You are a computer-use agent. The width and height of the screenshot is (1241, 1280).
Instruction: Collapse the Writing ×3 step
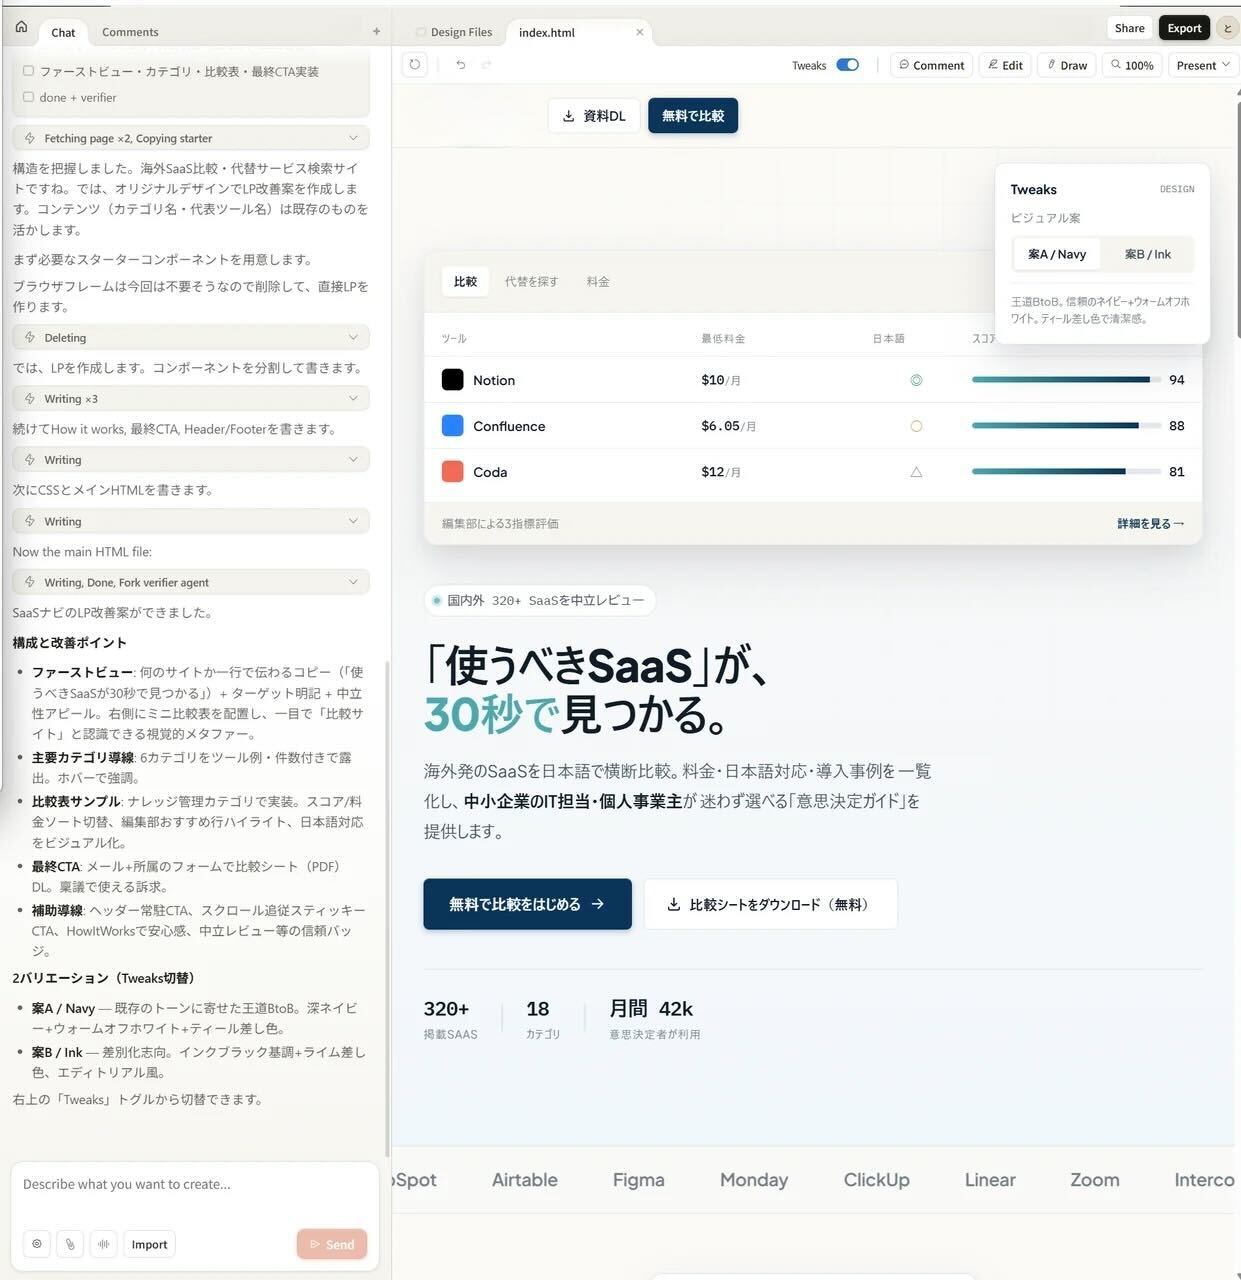point(353,398)
